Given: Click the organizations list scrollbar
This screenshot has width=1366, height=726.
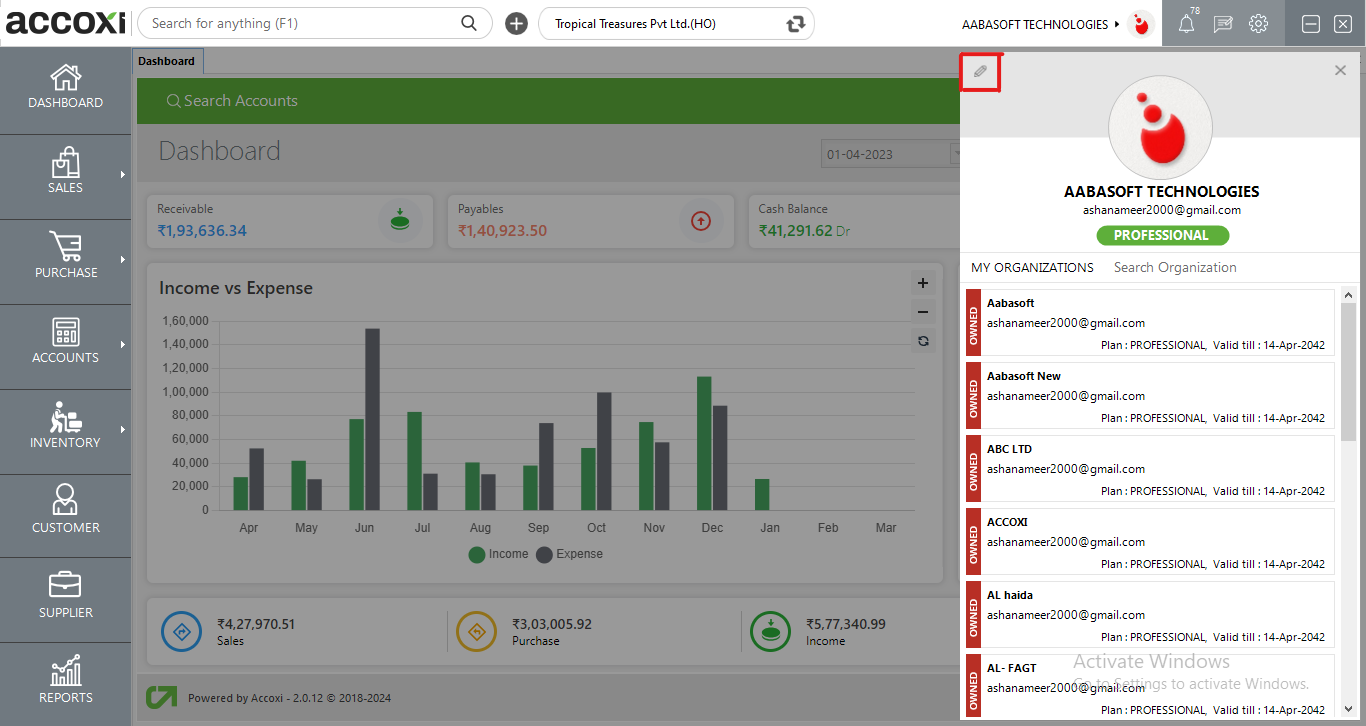Looking at the screenshot, I should [x=1348, y=372].
